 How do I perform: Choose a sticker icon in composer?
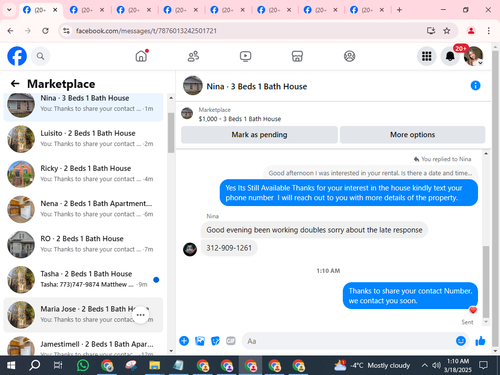tap(215, 341)
